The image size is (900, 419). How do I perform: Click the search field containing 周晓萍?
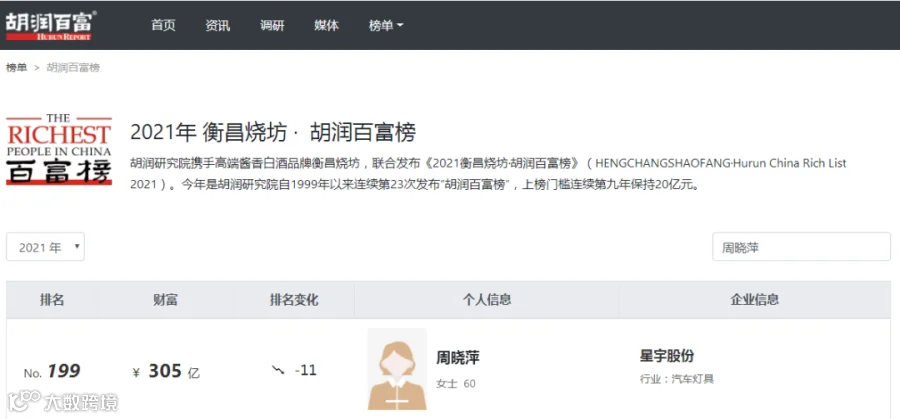[801, 247]
